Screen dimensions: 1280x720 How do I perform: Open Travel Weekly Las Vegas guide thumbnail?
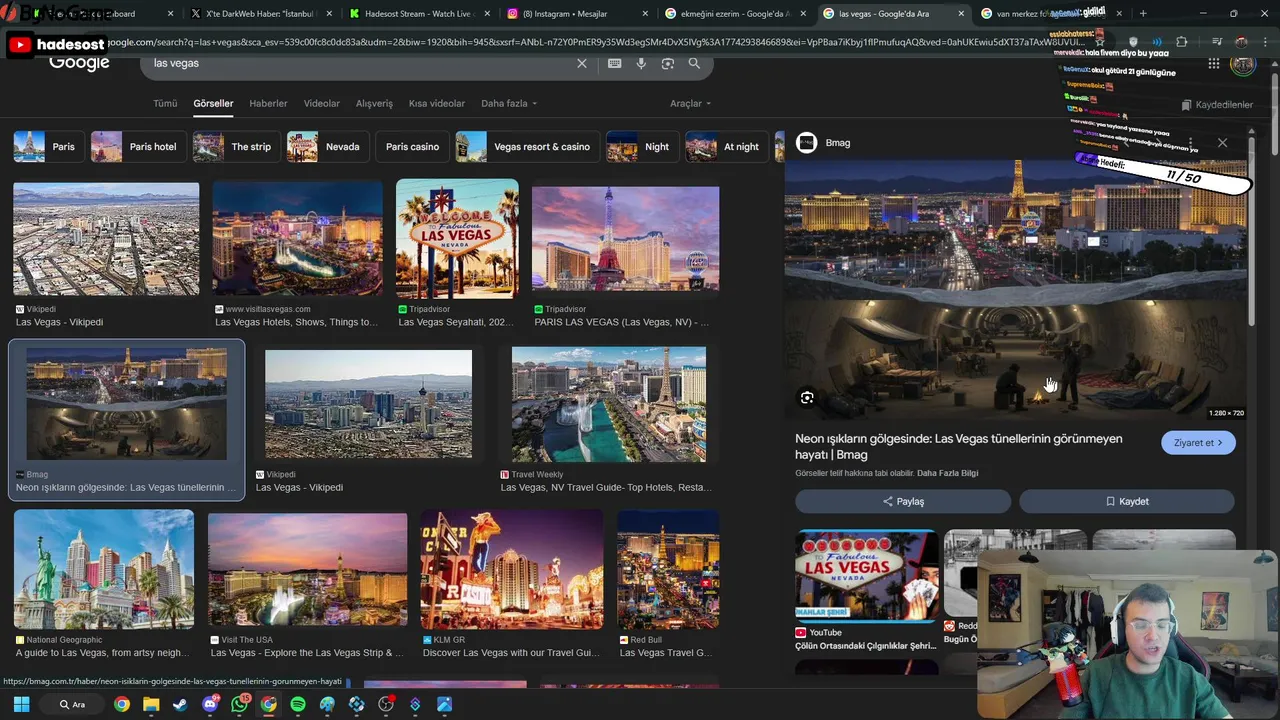[x=609, y=405]
